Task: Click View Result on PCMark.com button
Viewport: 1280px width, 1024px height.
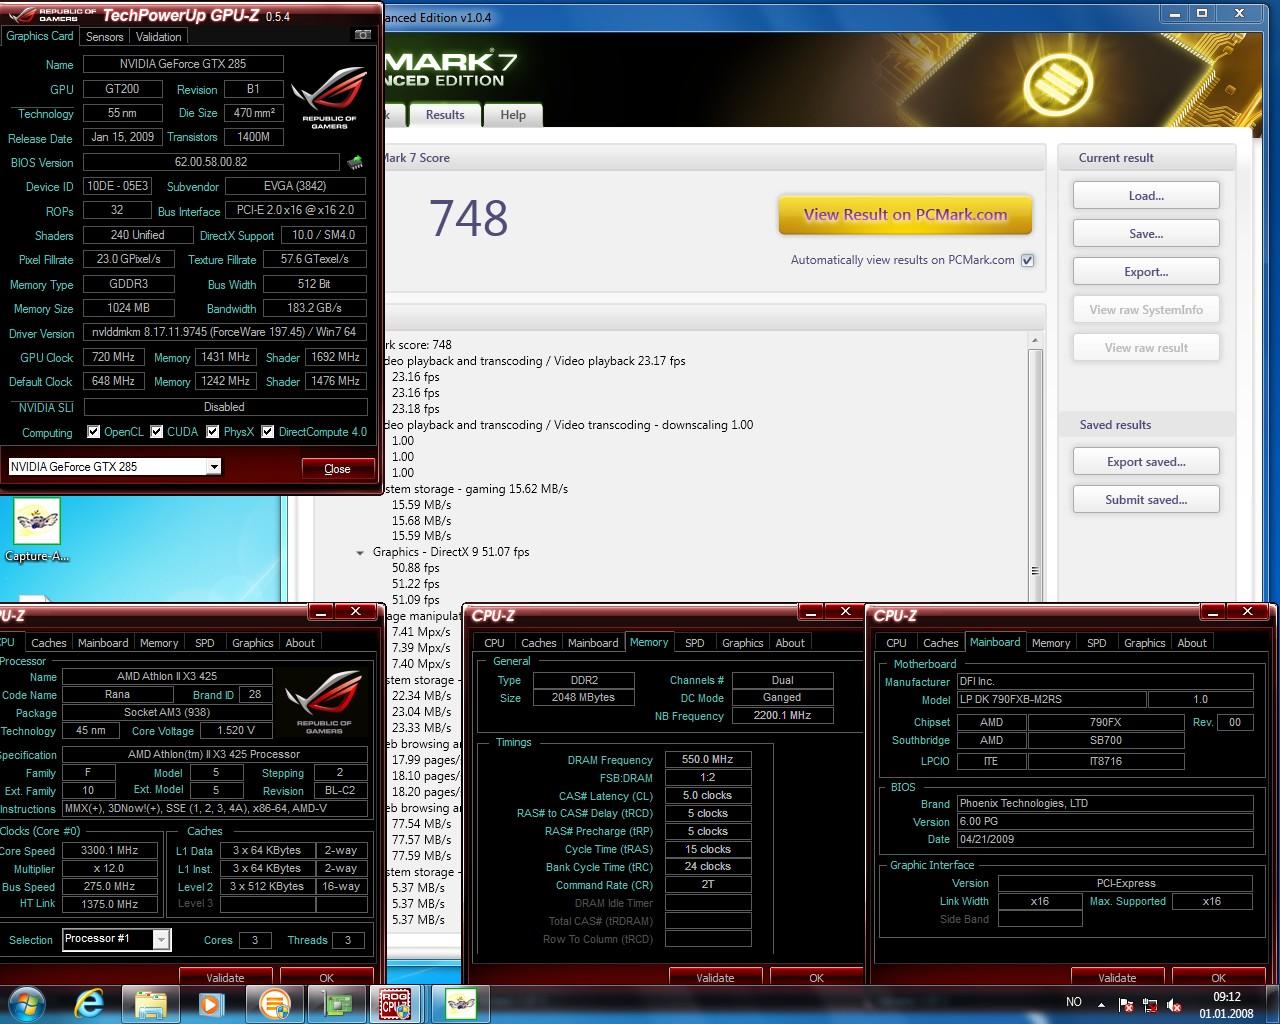Action: pyautogui.click(x=905, y=214)
